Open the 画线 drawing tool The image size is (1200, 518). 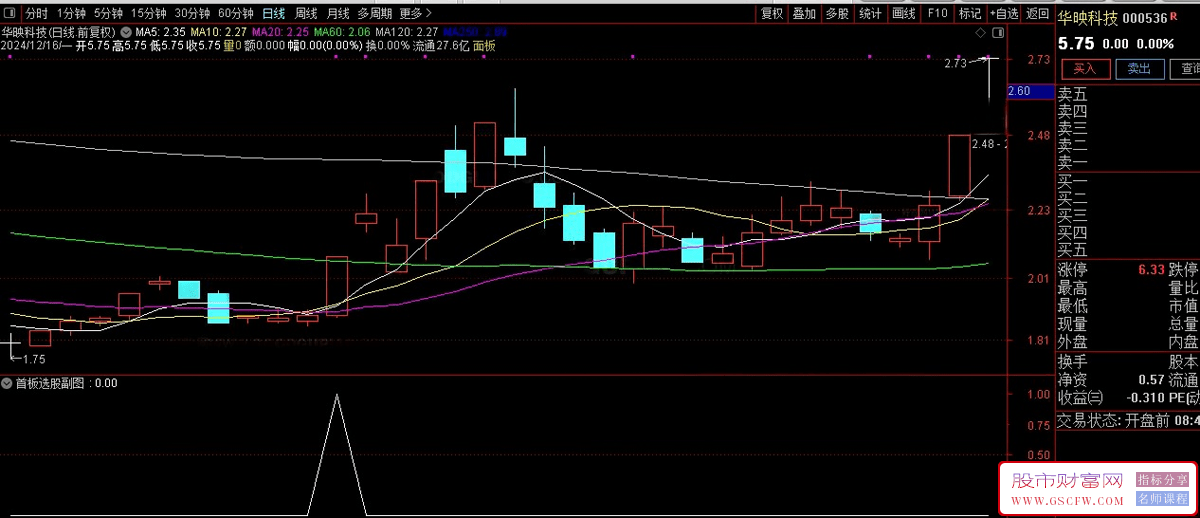tap(903, 14)
